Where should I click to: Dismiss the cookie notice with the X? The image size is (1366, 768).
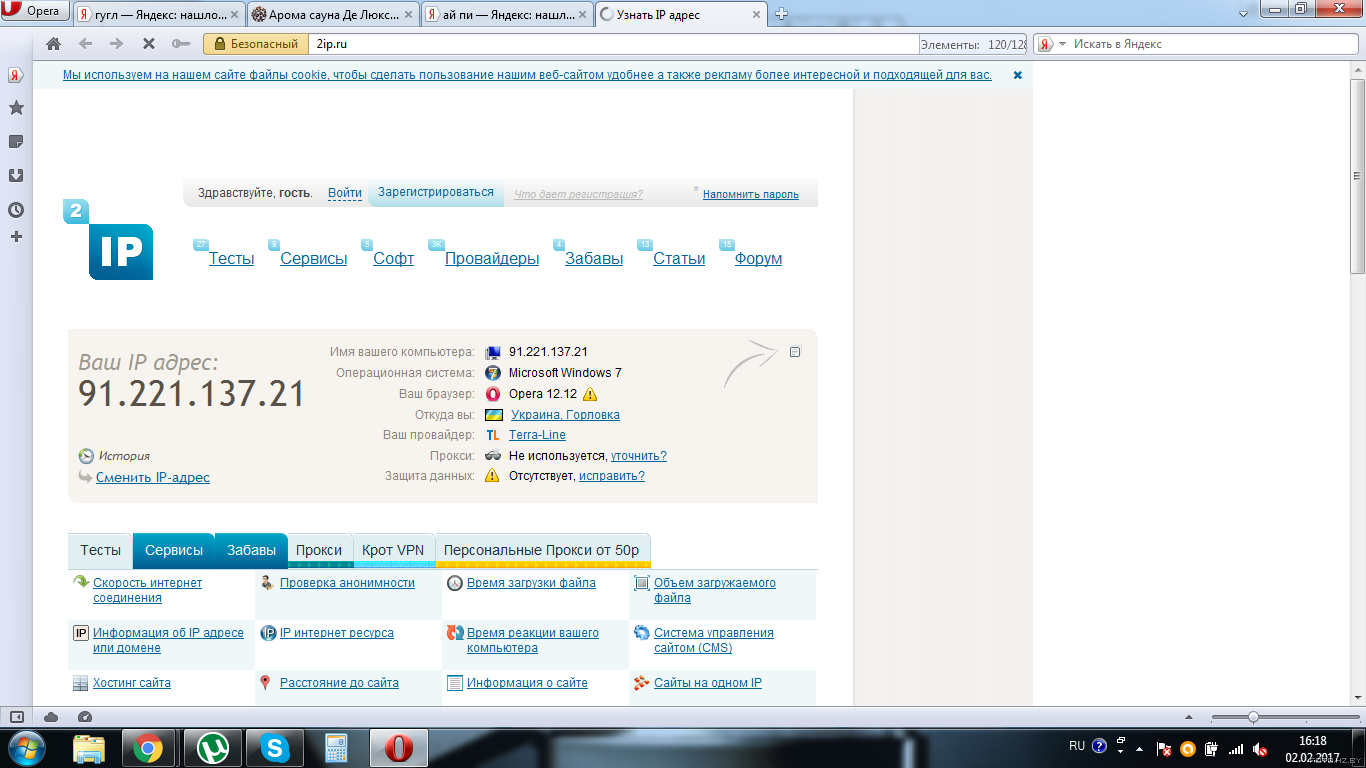click(x=1018, y=75)
